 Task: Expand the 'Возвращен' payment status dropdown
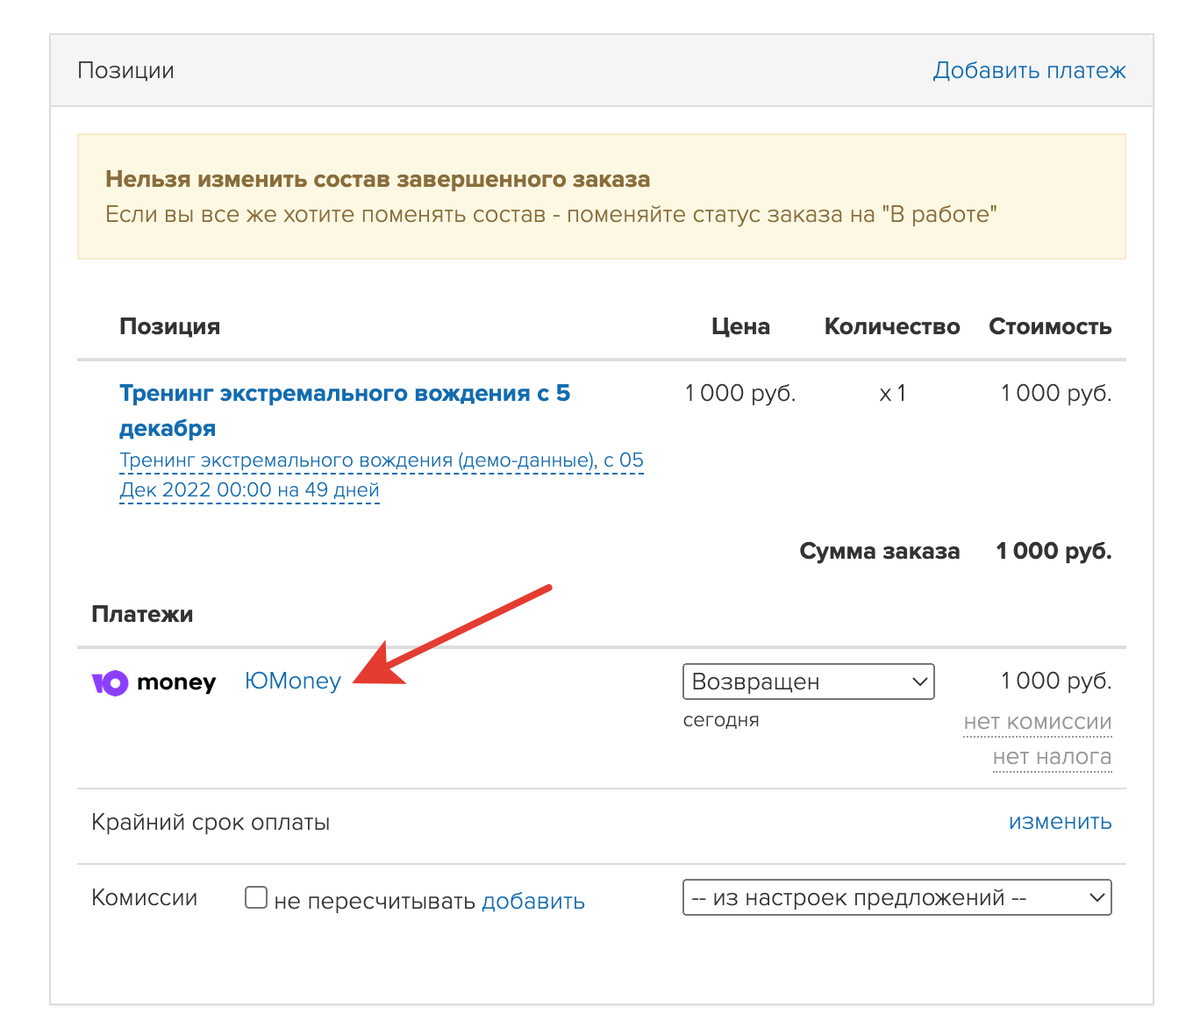(808, 682)
